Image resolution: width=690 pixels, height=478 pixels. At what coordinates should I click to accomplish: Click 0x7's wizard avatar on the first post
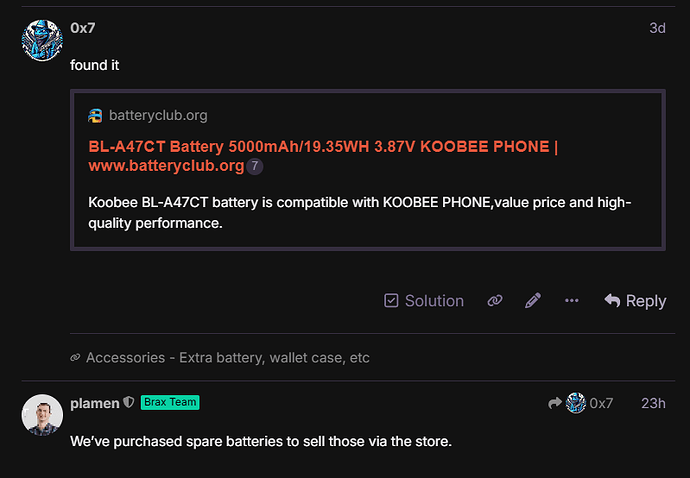(42, 40)
